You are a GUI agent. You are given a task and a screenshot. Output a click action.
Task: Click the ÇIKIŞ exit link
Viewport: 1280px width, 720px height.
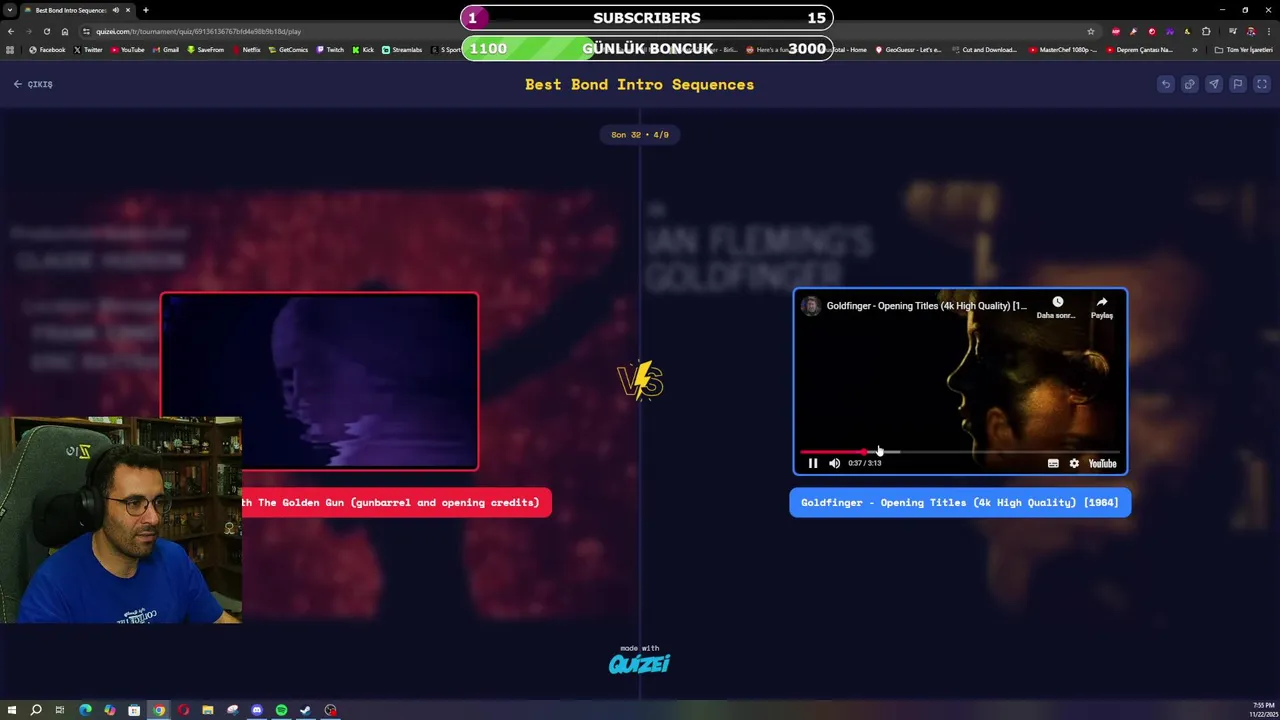(33, 84)
